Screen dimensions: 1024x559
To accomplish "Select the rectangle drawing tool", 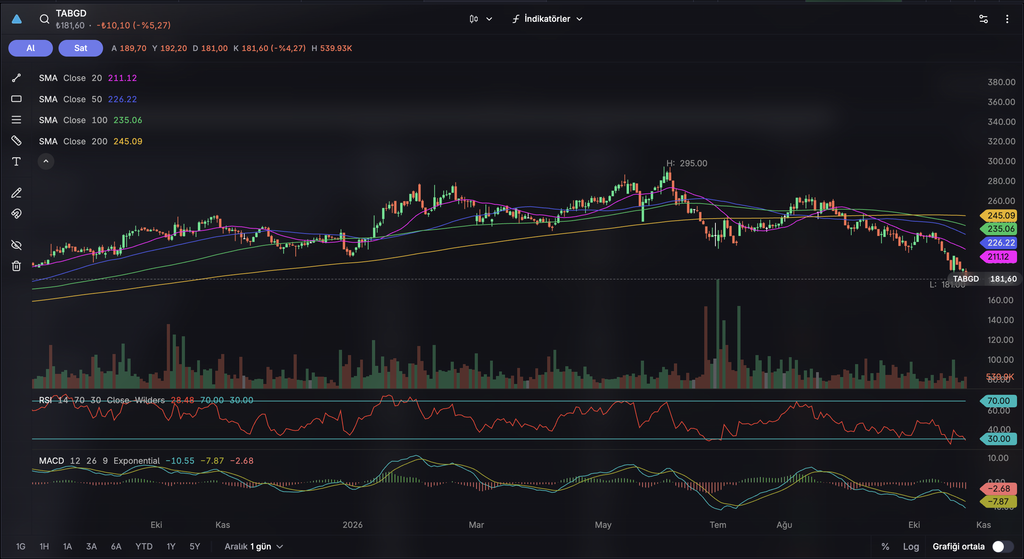I will pyautogui.click(x=16, y=99).
